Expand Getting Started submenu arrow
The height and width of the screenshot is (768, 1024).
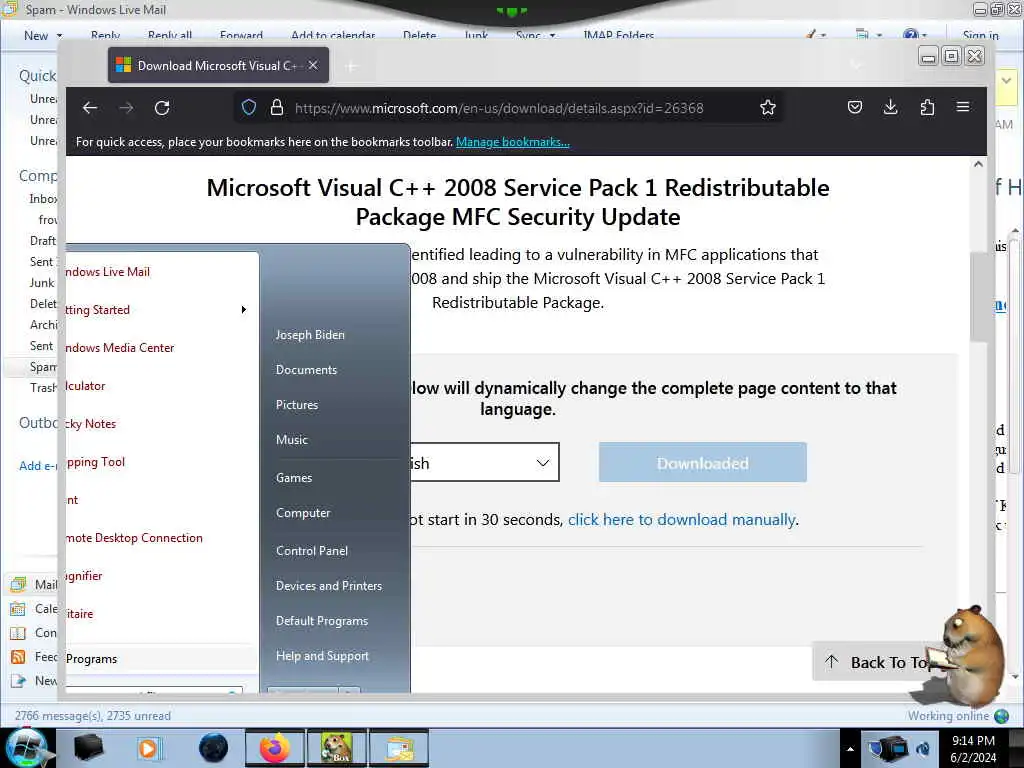point(244,310)
